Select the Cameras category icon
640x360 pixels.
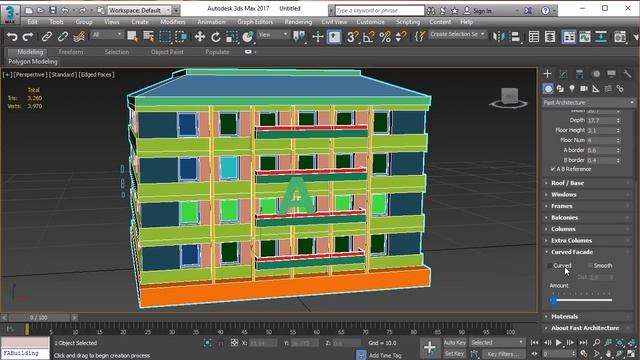click(584, 89)
